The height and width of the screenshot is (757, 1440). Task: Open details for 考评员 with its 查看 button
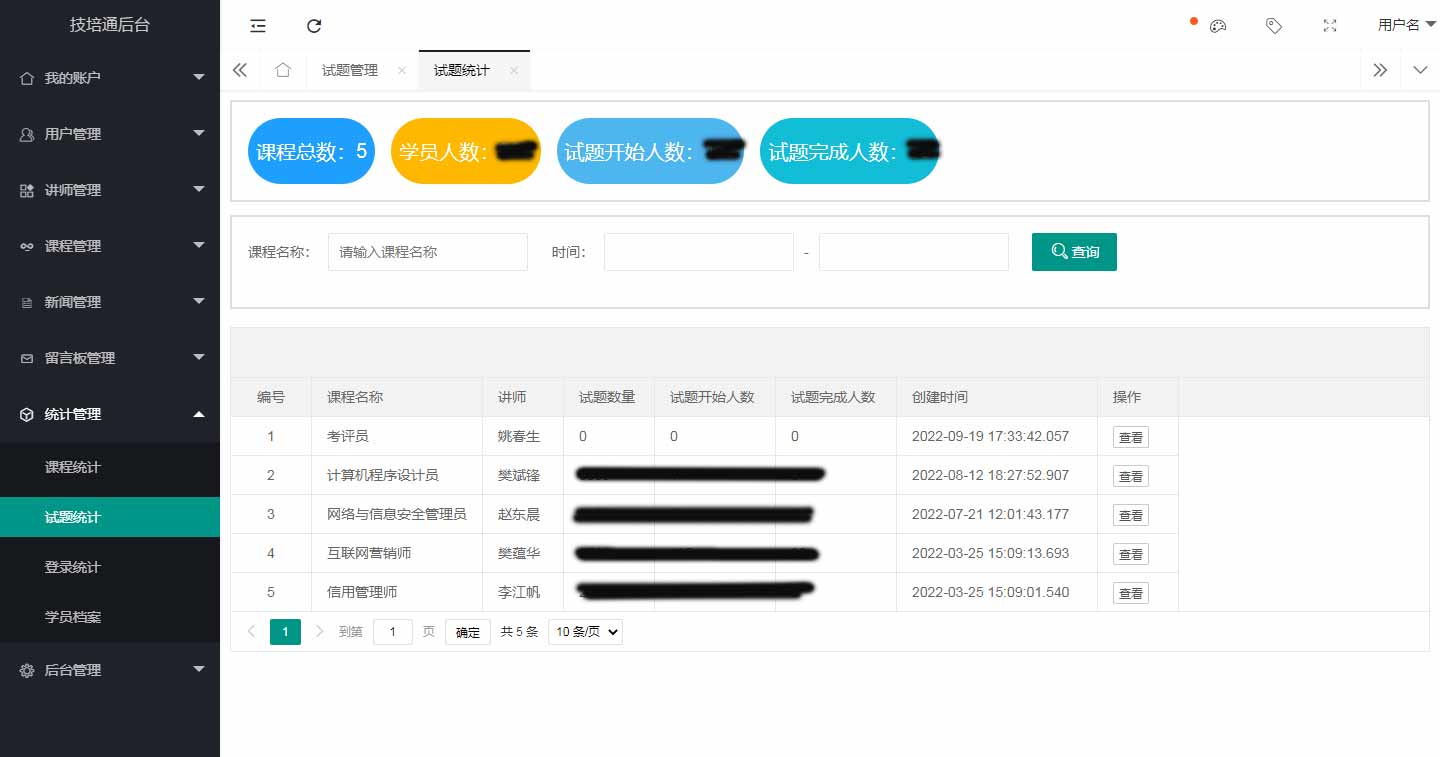point(1130,436)
